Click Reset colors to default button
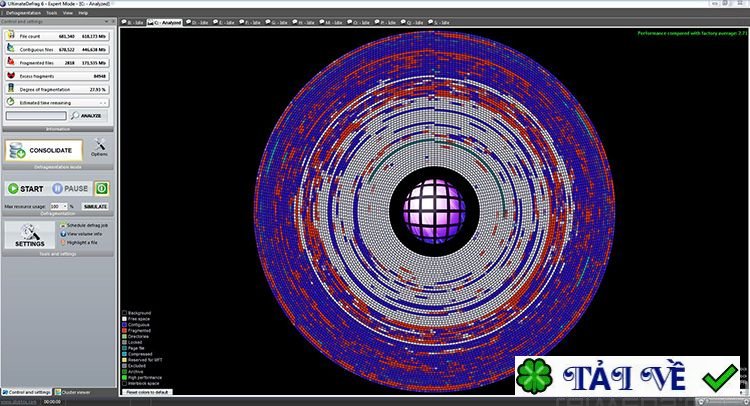This screenshot has width=750, height=406. (148, 392)
